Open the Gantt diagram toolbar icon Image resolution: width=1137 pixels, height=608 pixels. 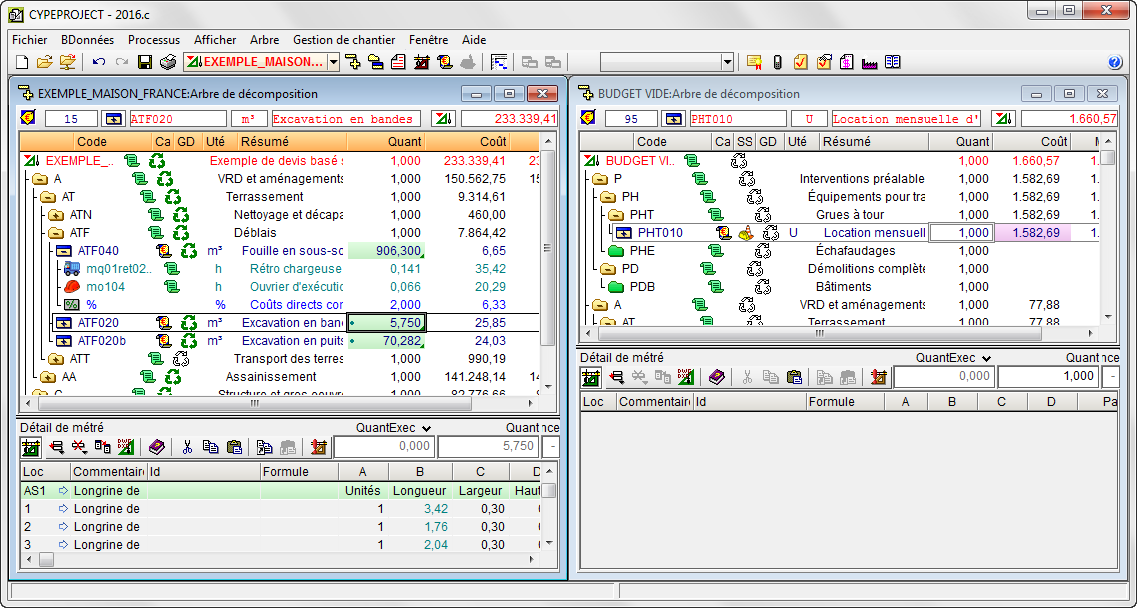[498, 62]
